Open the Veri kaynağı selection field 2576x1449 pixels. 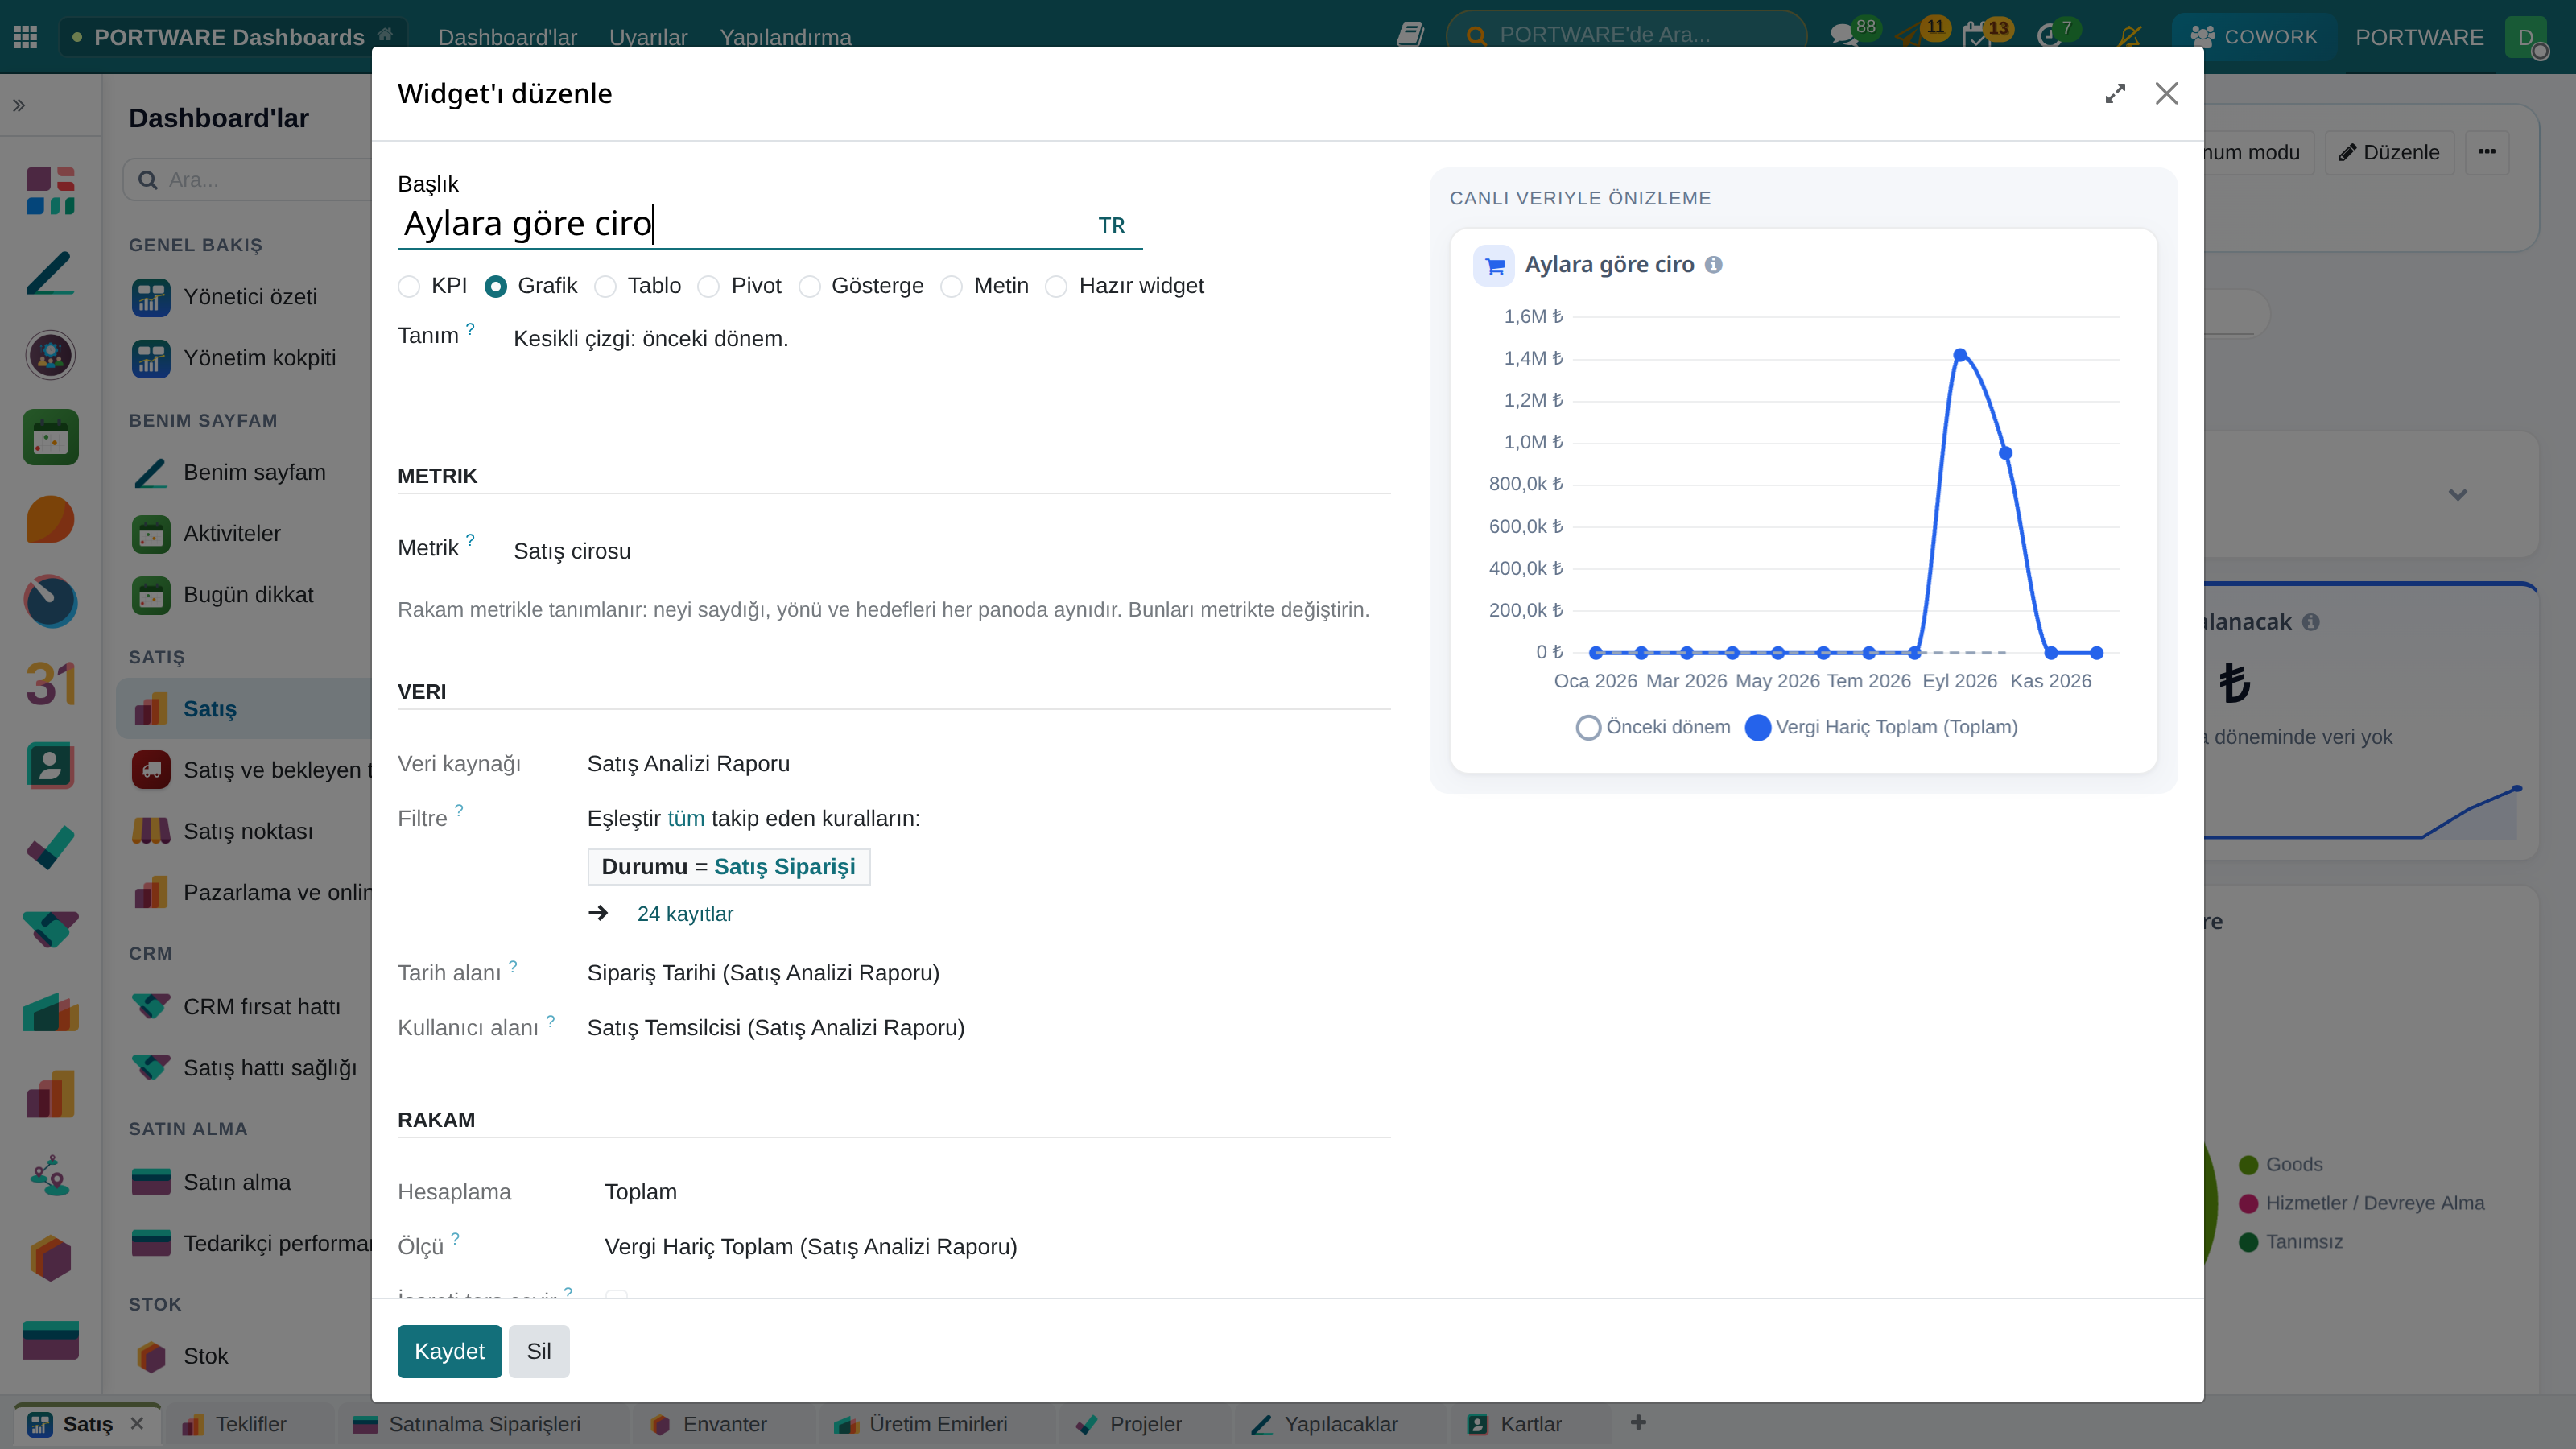pos(988,764)
